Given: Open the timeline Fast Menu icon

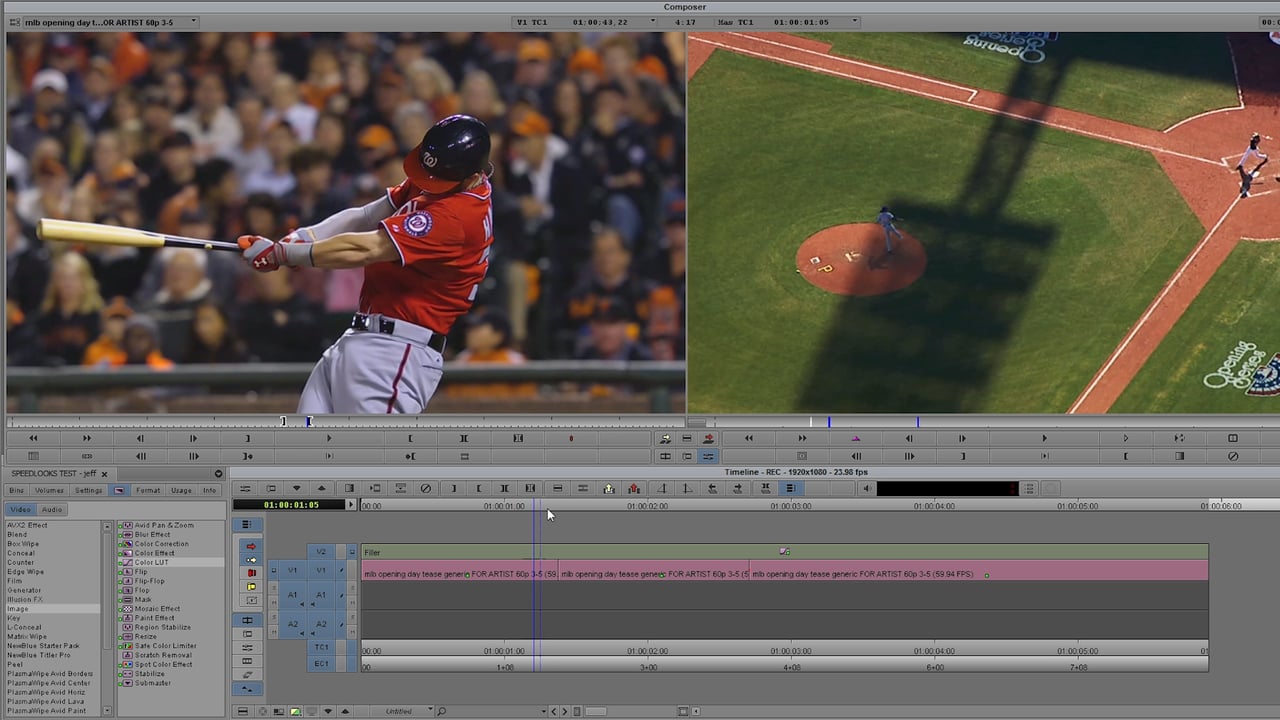Looking at the screenshot, I should click(x=246, y=525).
